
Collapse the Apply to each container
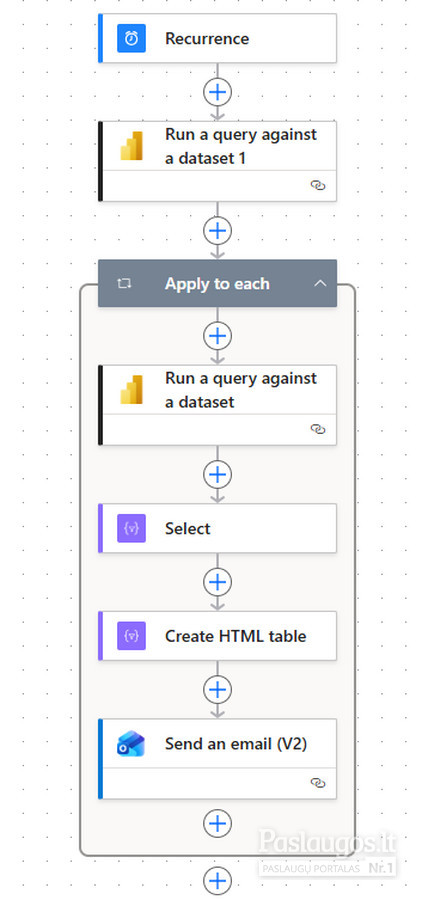tap(320, 284)
